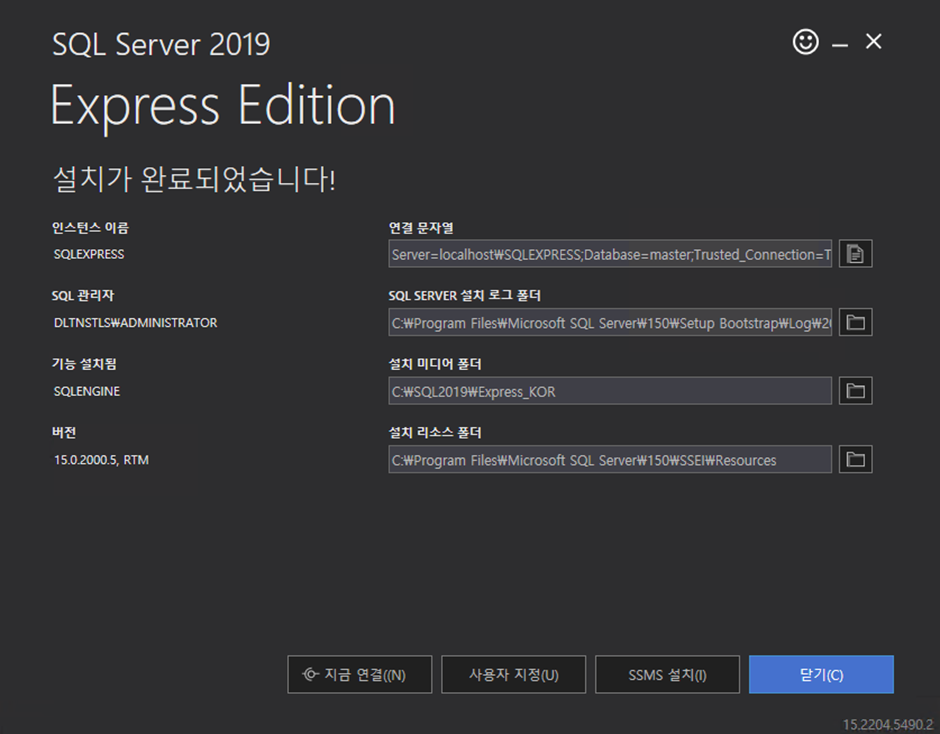Click the SQL Server 2019 title text
The image size is (940, 734).
(x=161, y=44)
